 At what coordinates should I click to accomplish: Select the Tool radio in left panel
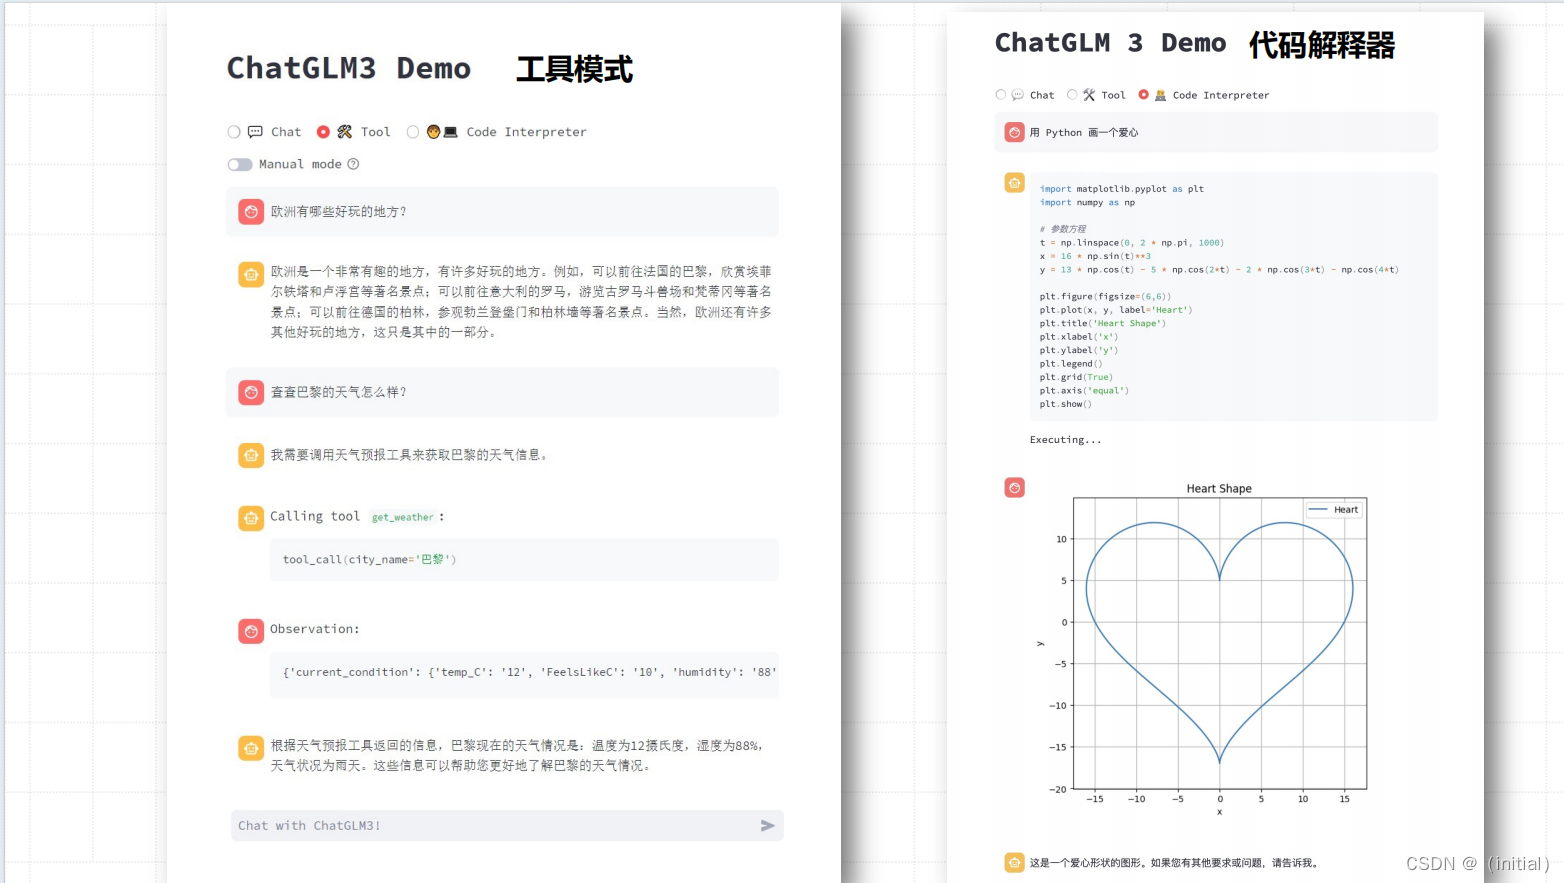323,132
